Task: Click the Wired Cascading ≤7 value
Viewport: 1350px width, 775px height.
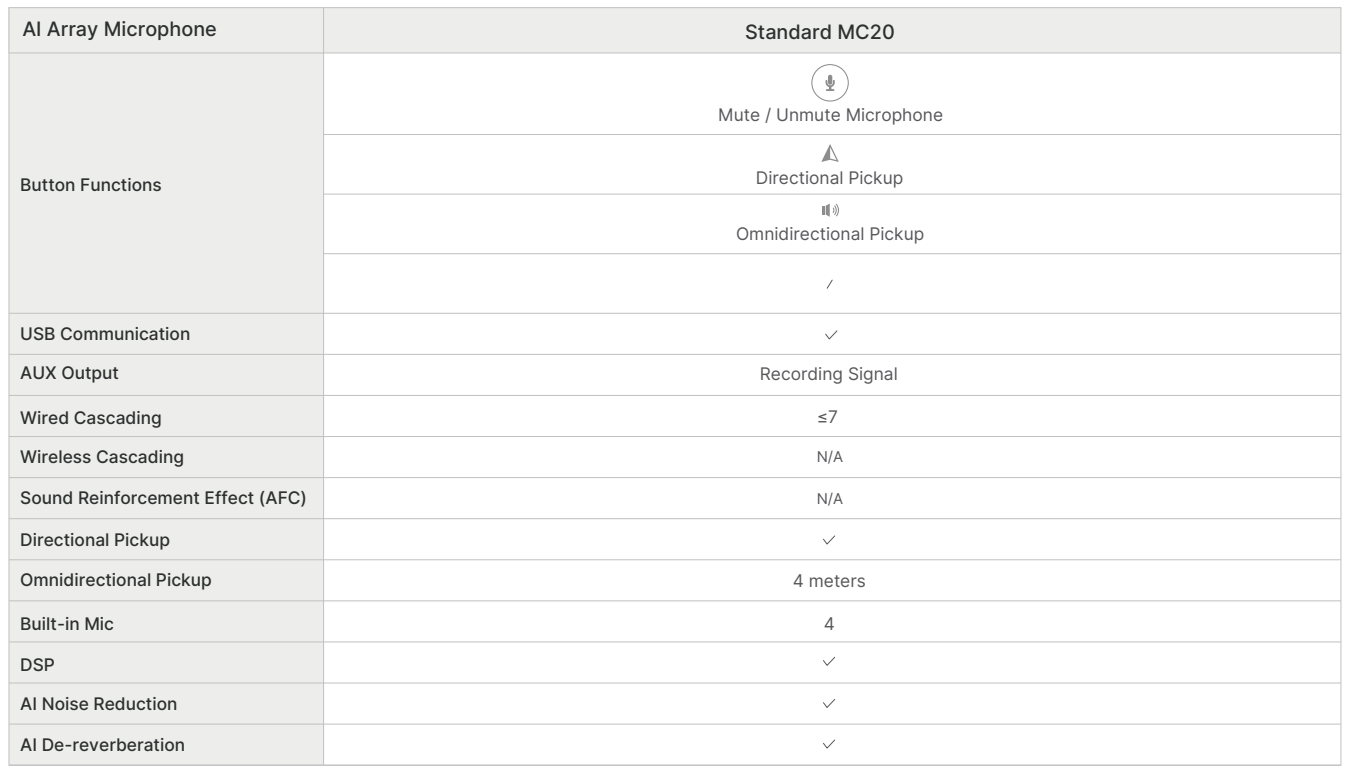Action: point(830,416)
